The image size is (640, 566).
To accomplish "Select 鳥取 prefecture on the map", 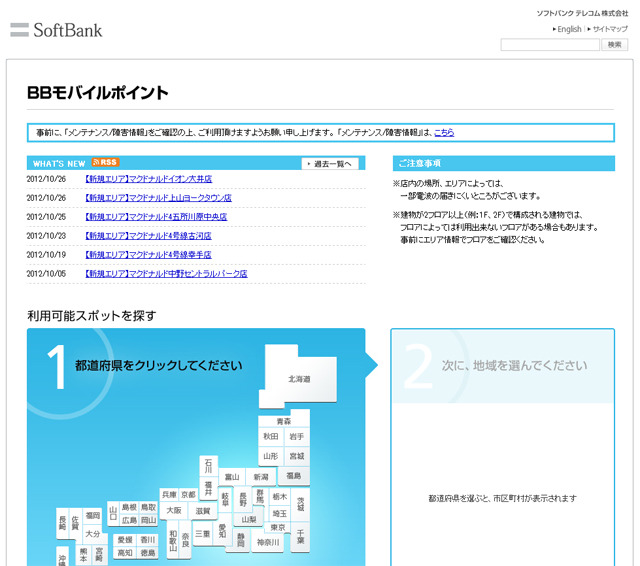I will 148,507.
